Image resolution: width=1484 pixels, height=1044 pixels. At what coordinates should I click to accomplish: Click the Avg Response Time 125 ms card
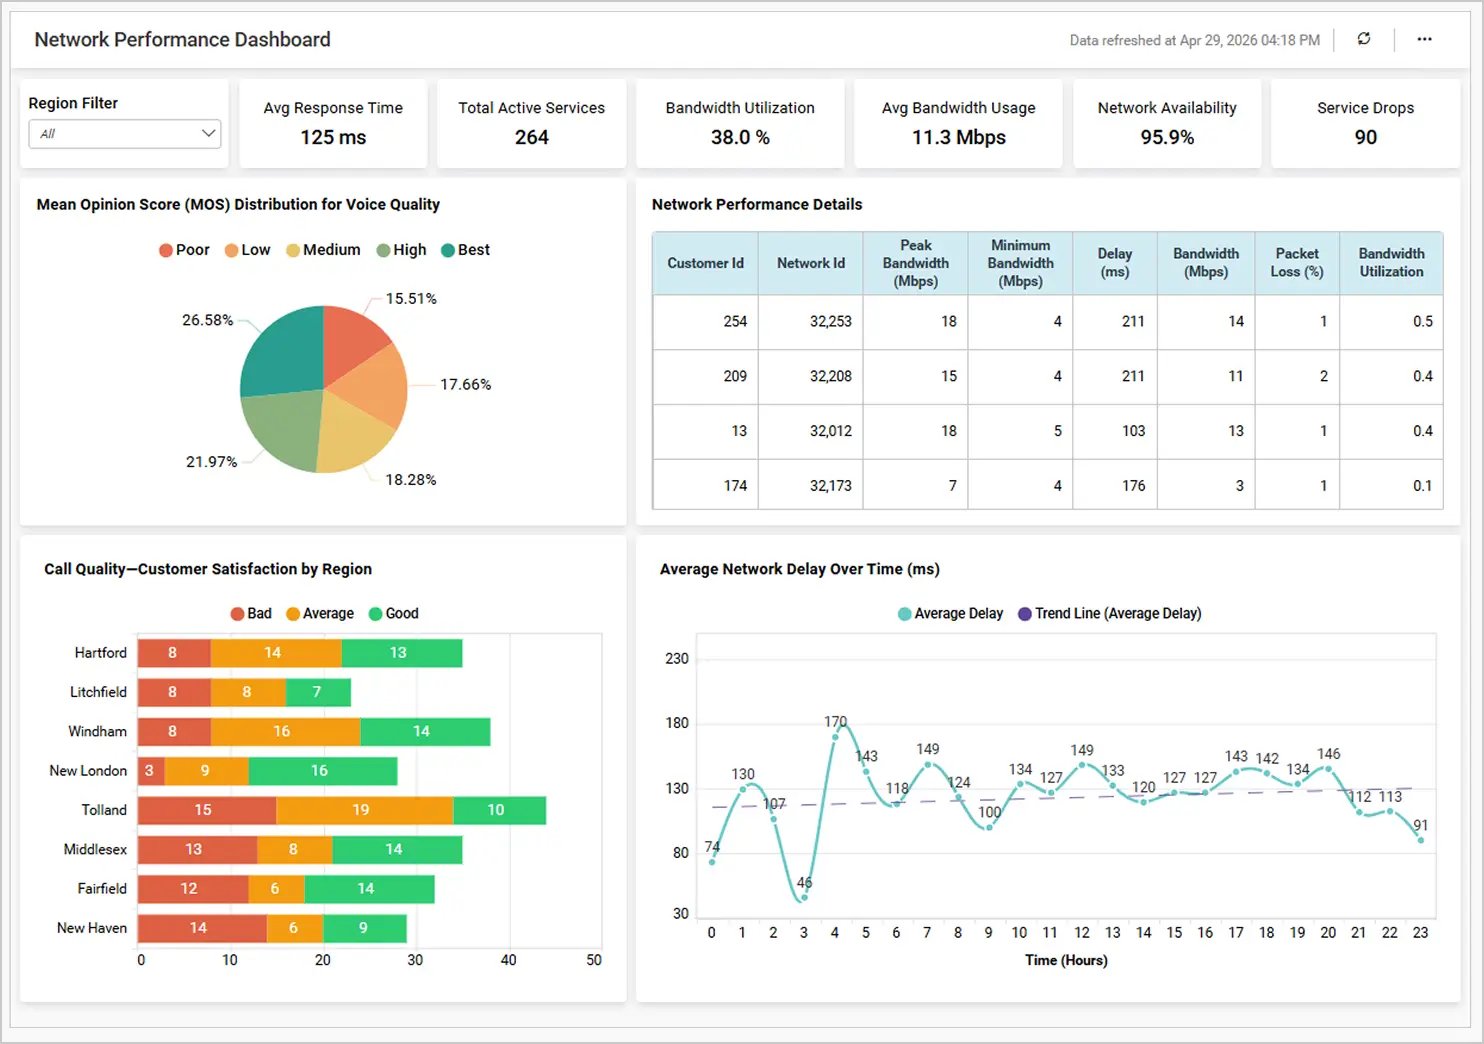coord(333,123)
